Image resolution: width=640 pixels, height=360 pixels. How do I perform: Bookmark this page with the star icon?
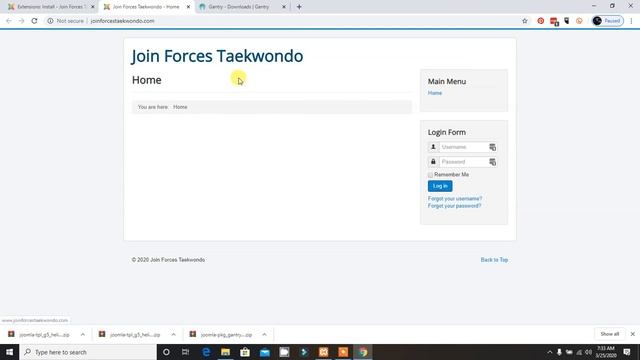[x=524, y=21]
